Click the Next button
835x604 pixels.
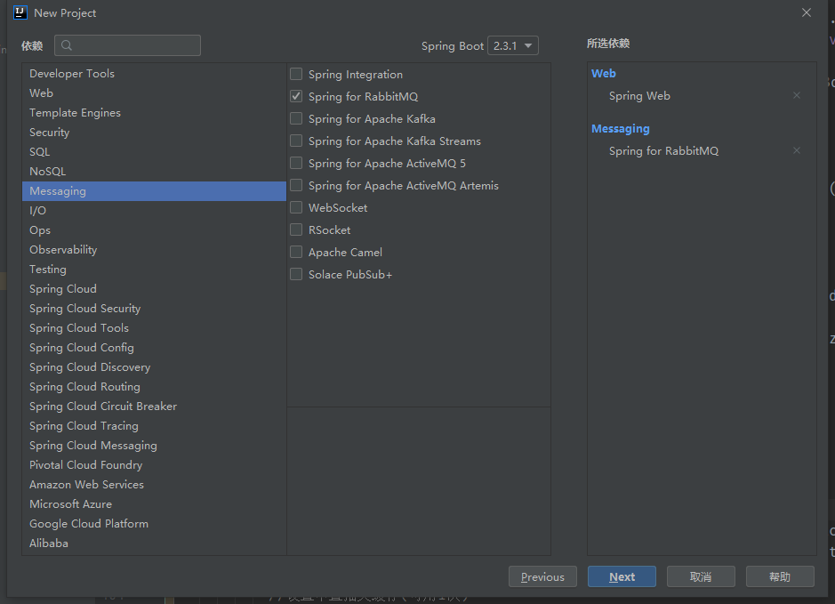pyautogui.click(x=621, y=576)
